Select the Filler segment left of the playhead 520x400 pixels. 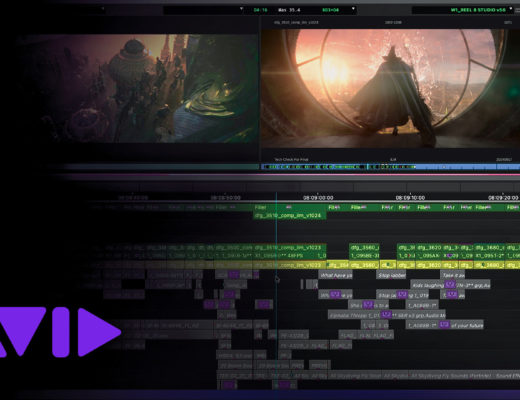(x=265, y=207)
